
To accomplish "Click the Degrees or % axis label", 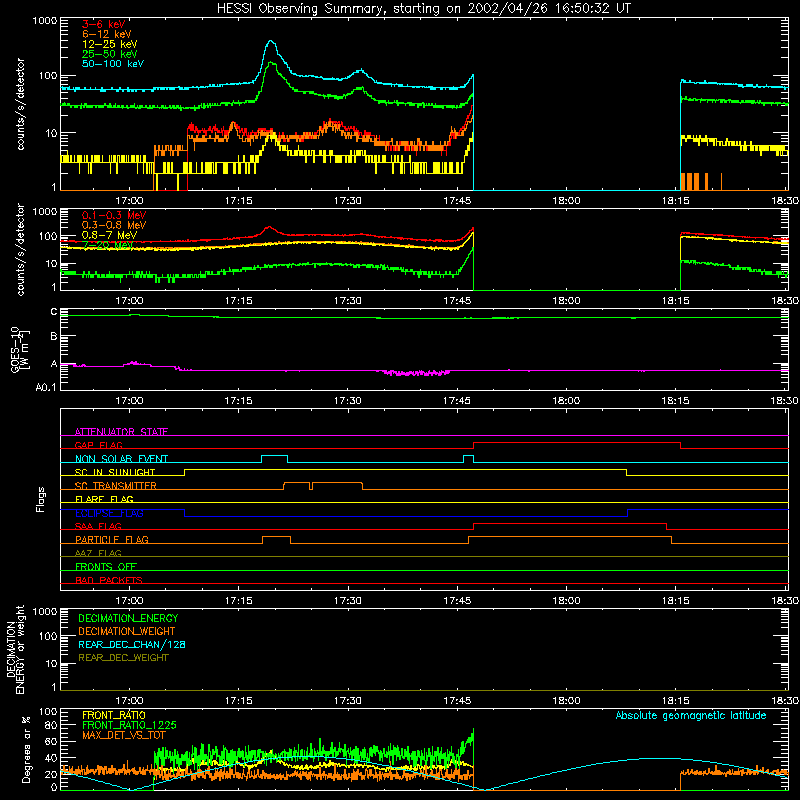I will pyautogui.click(x=26, y=749).
